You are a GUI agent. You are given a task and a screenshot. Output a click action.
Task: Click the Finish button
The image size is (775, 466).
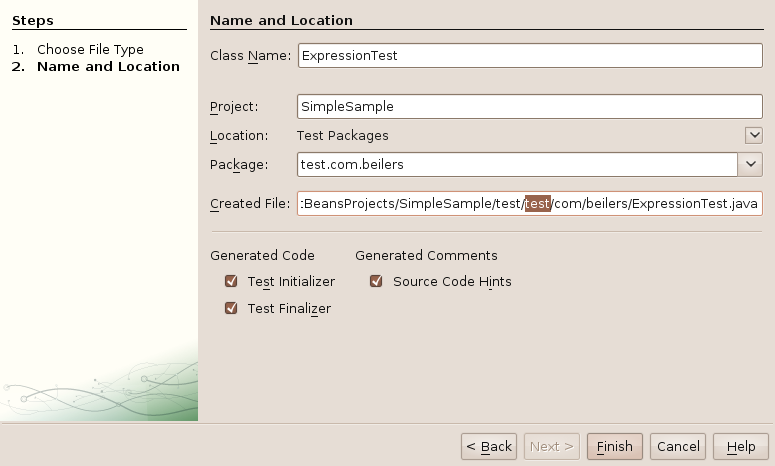614,446
